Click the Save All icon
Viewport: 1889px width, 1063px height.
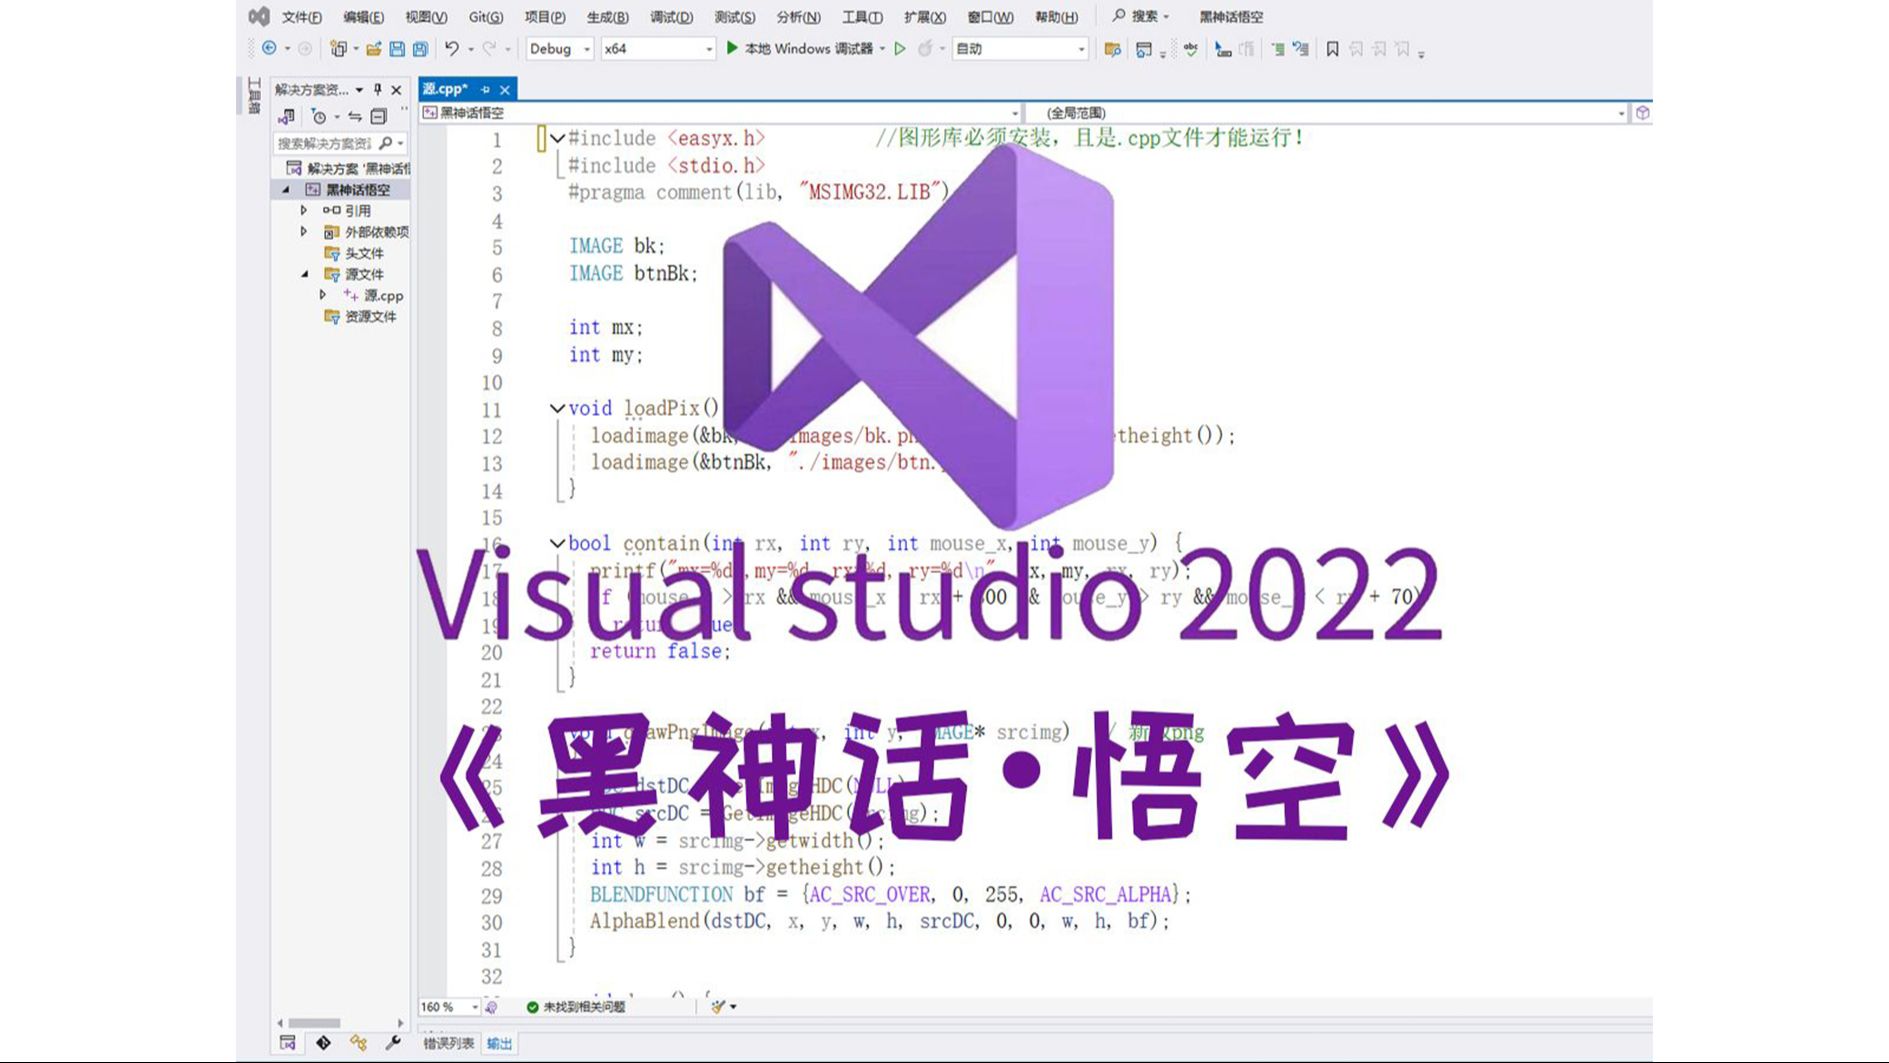(x=421, y=48)
